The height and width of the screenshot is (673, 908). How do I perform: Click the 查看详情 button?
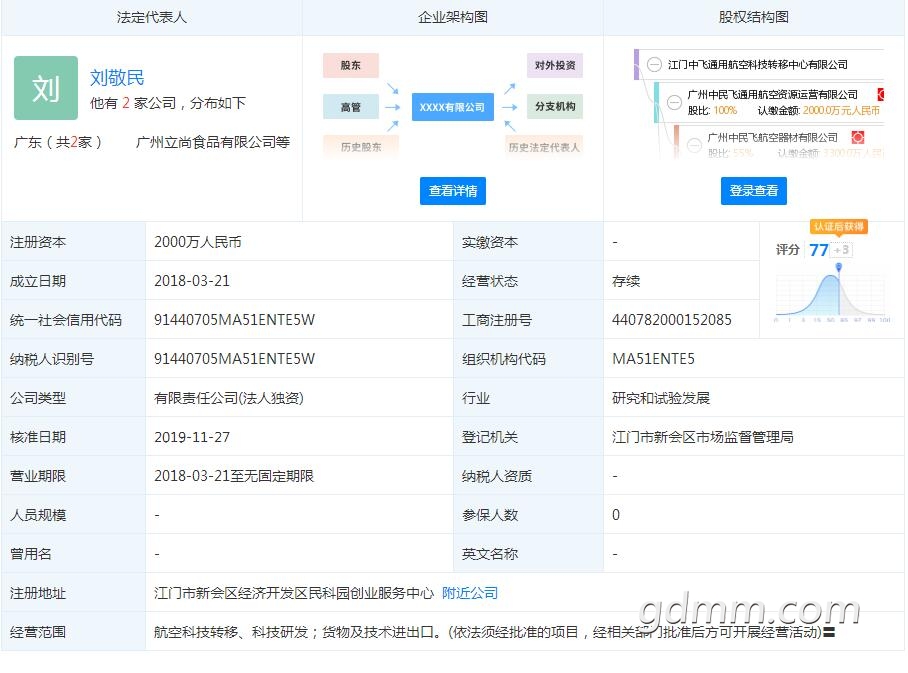[453, 191]
